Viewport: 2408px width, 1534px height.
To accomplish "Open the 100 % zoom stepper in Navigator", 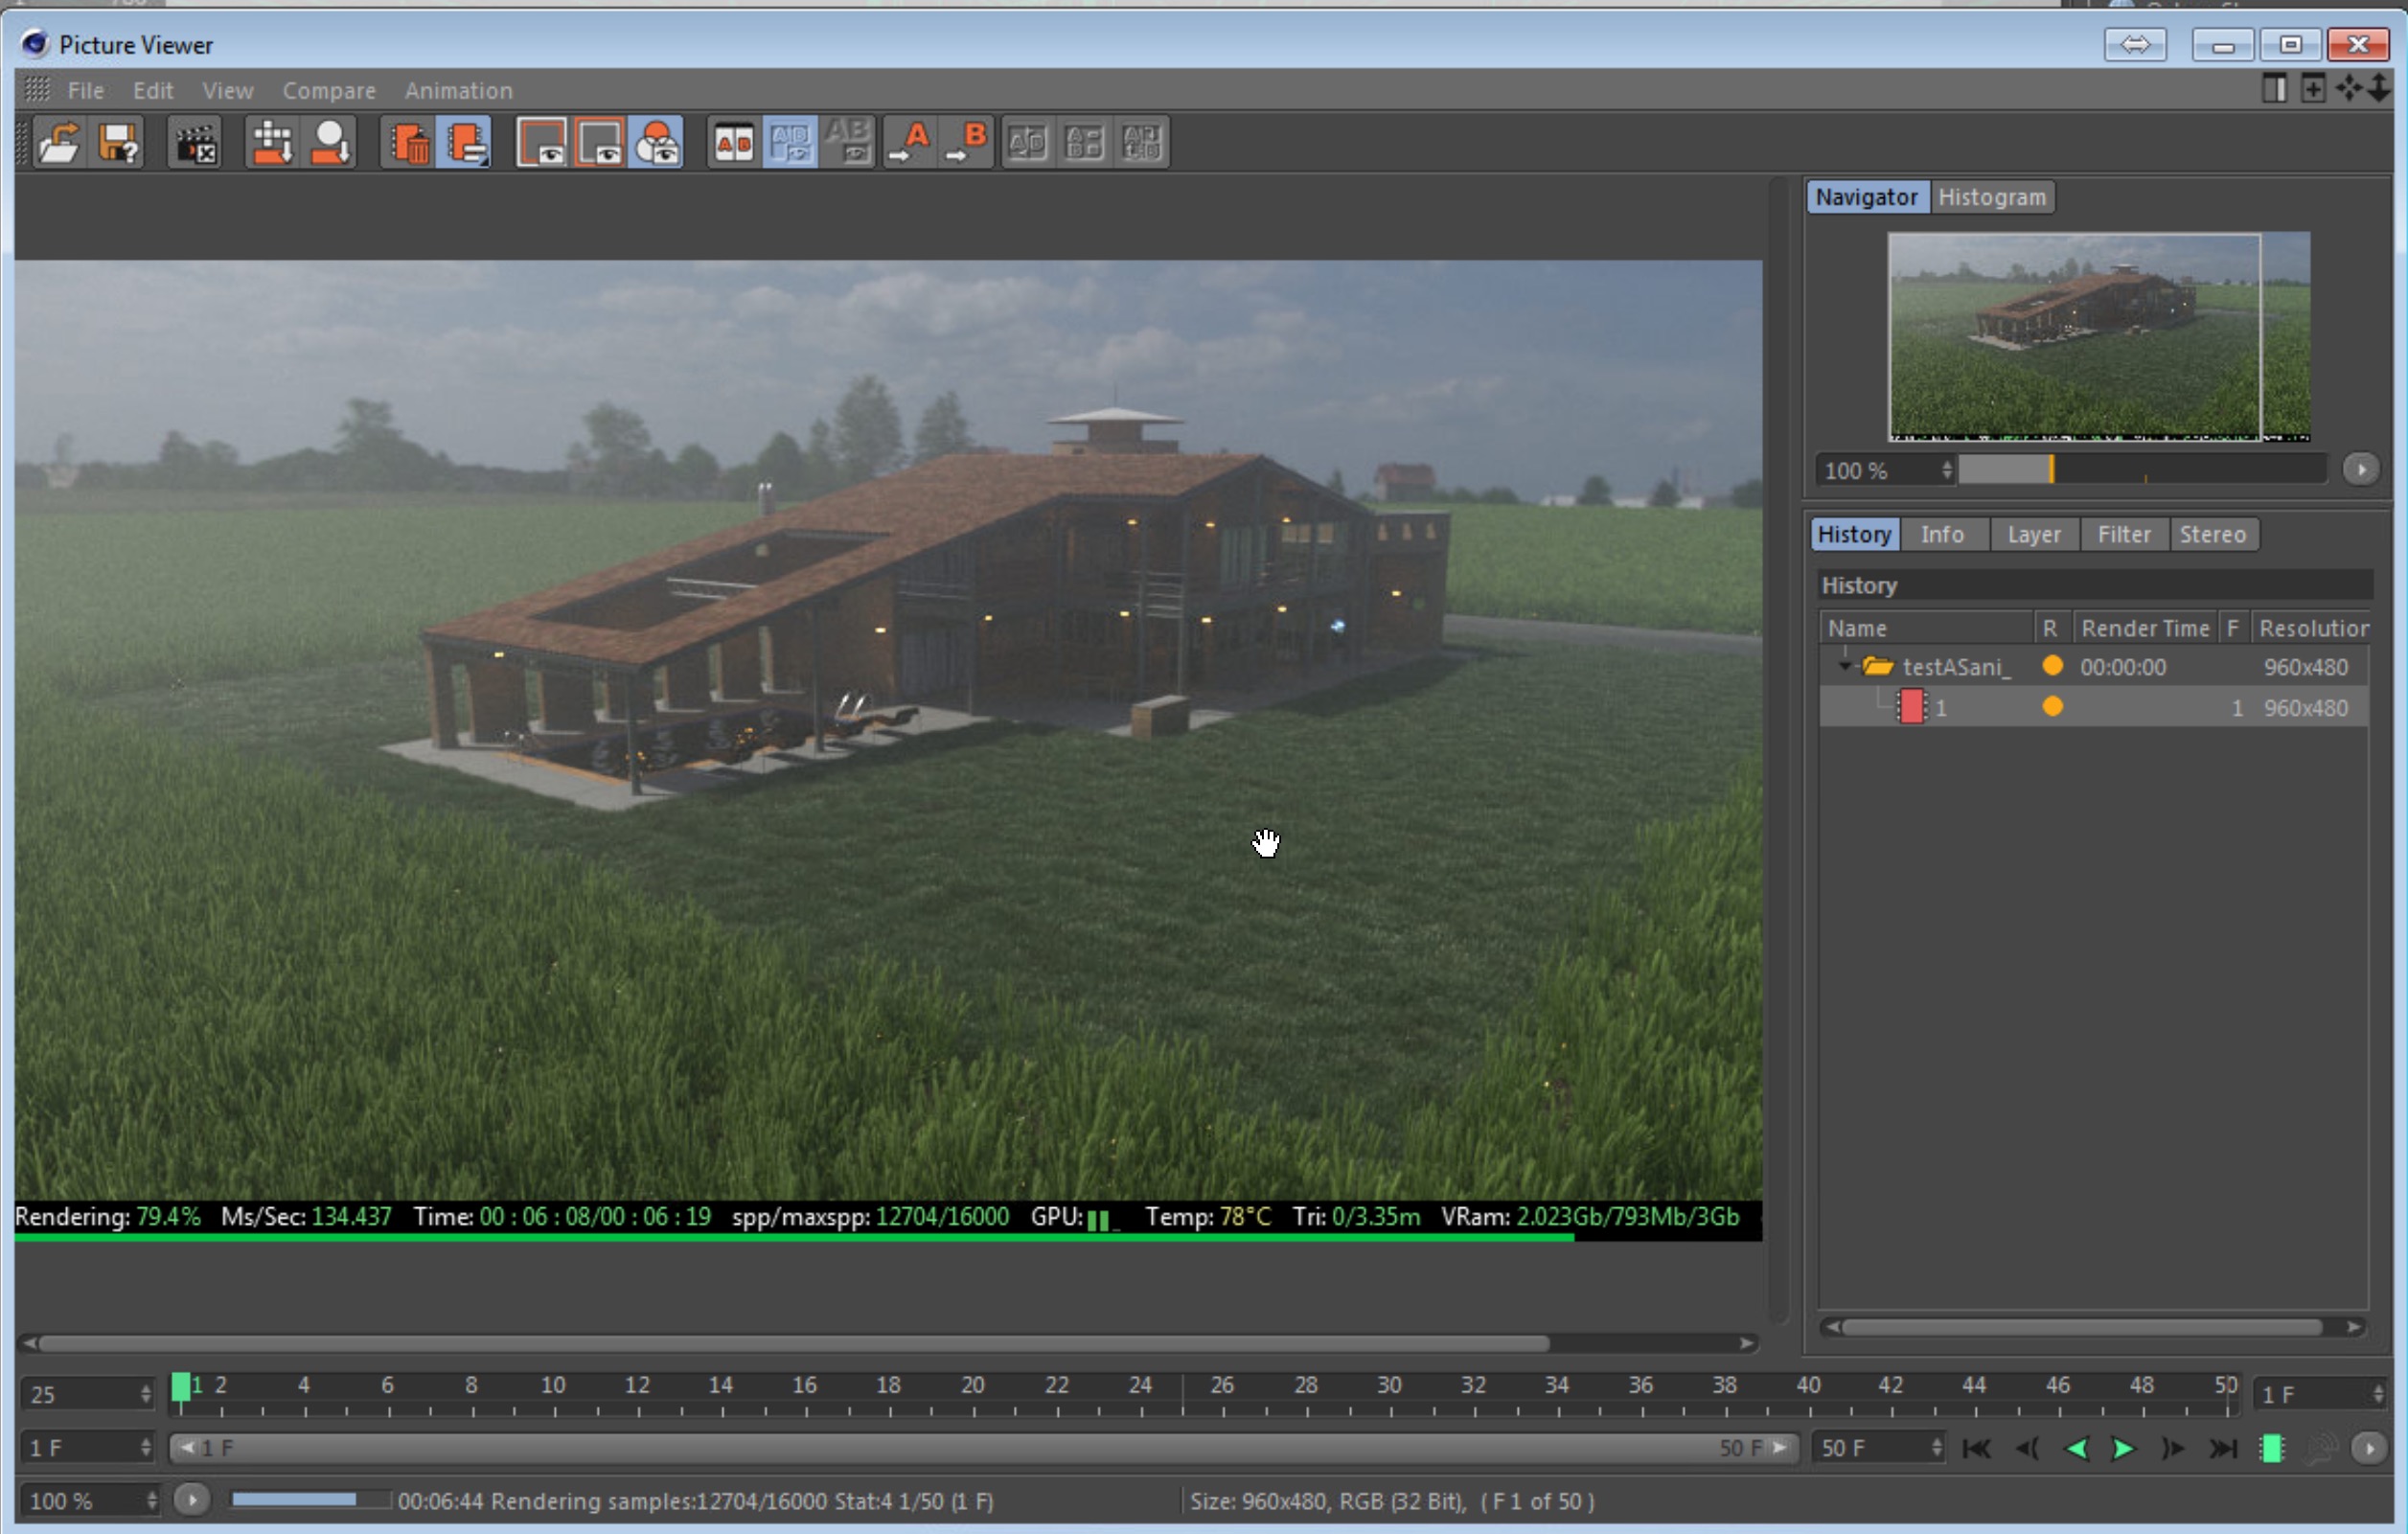I will pos(1946,470).
